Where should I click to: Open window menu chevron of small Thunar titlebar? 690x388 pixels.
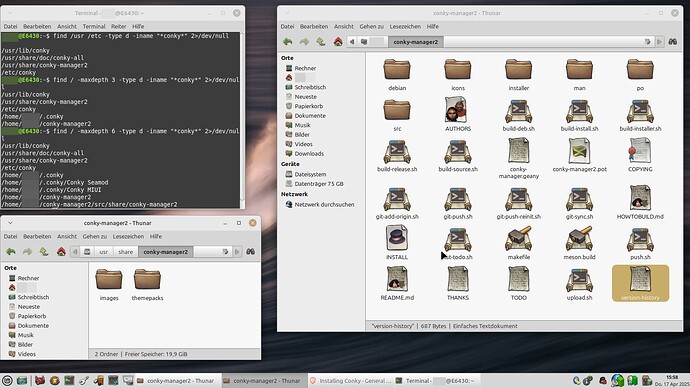coord(10,223)
